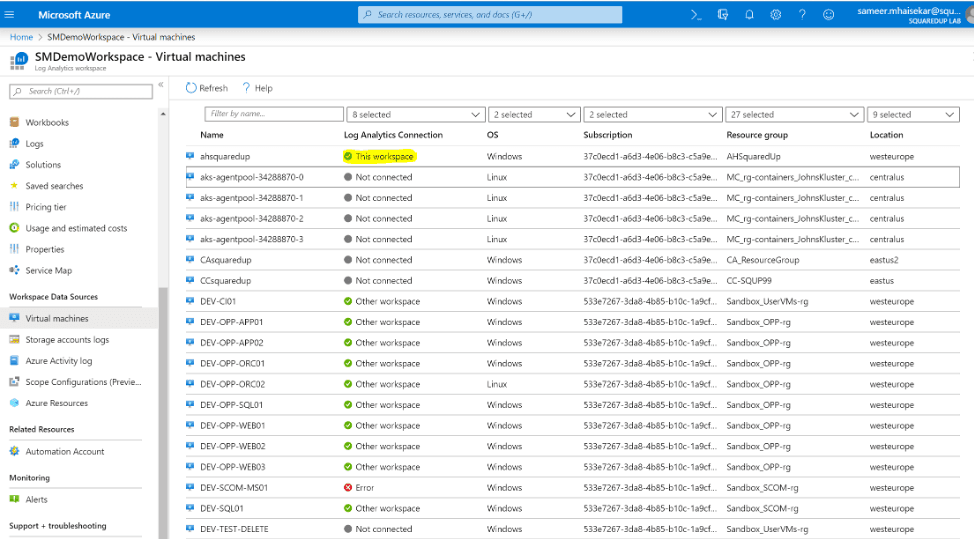The image size is (974, 539).
Task: Open portal settings gear icon
Action: (776, 15)
